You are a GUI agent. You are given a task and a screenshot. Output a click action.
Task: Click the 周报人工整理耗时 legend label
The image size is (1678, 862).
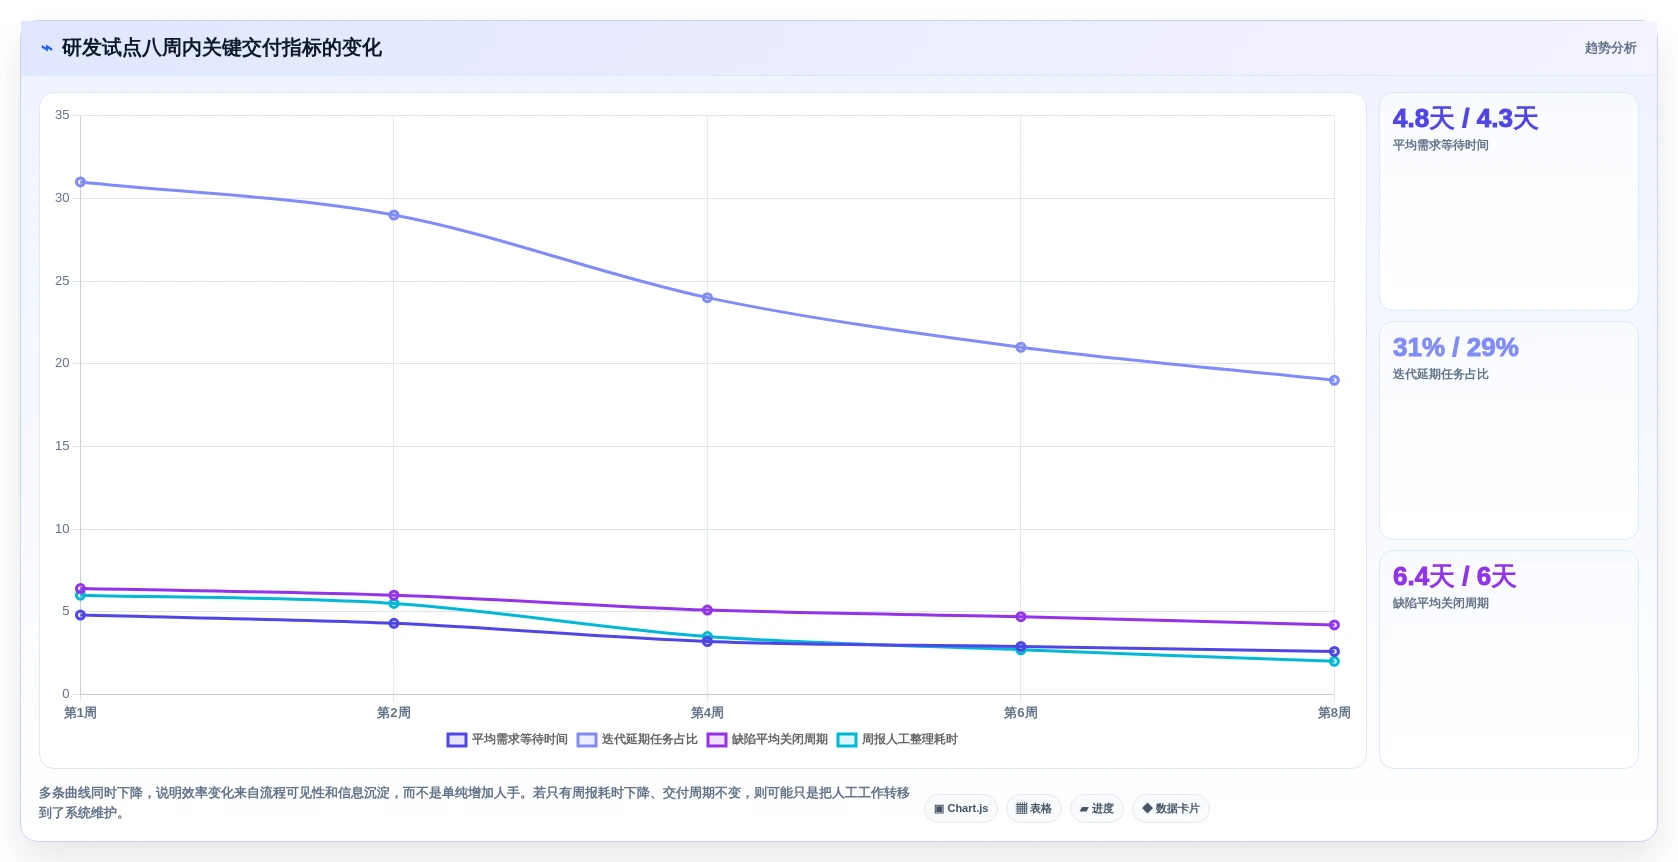(910, 740)
